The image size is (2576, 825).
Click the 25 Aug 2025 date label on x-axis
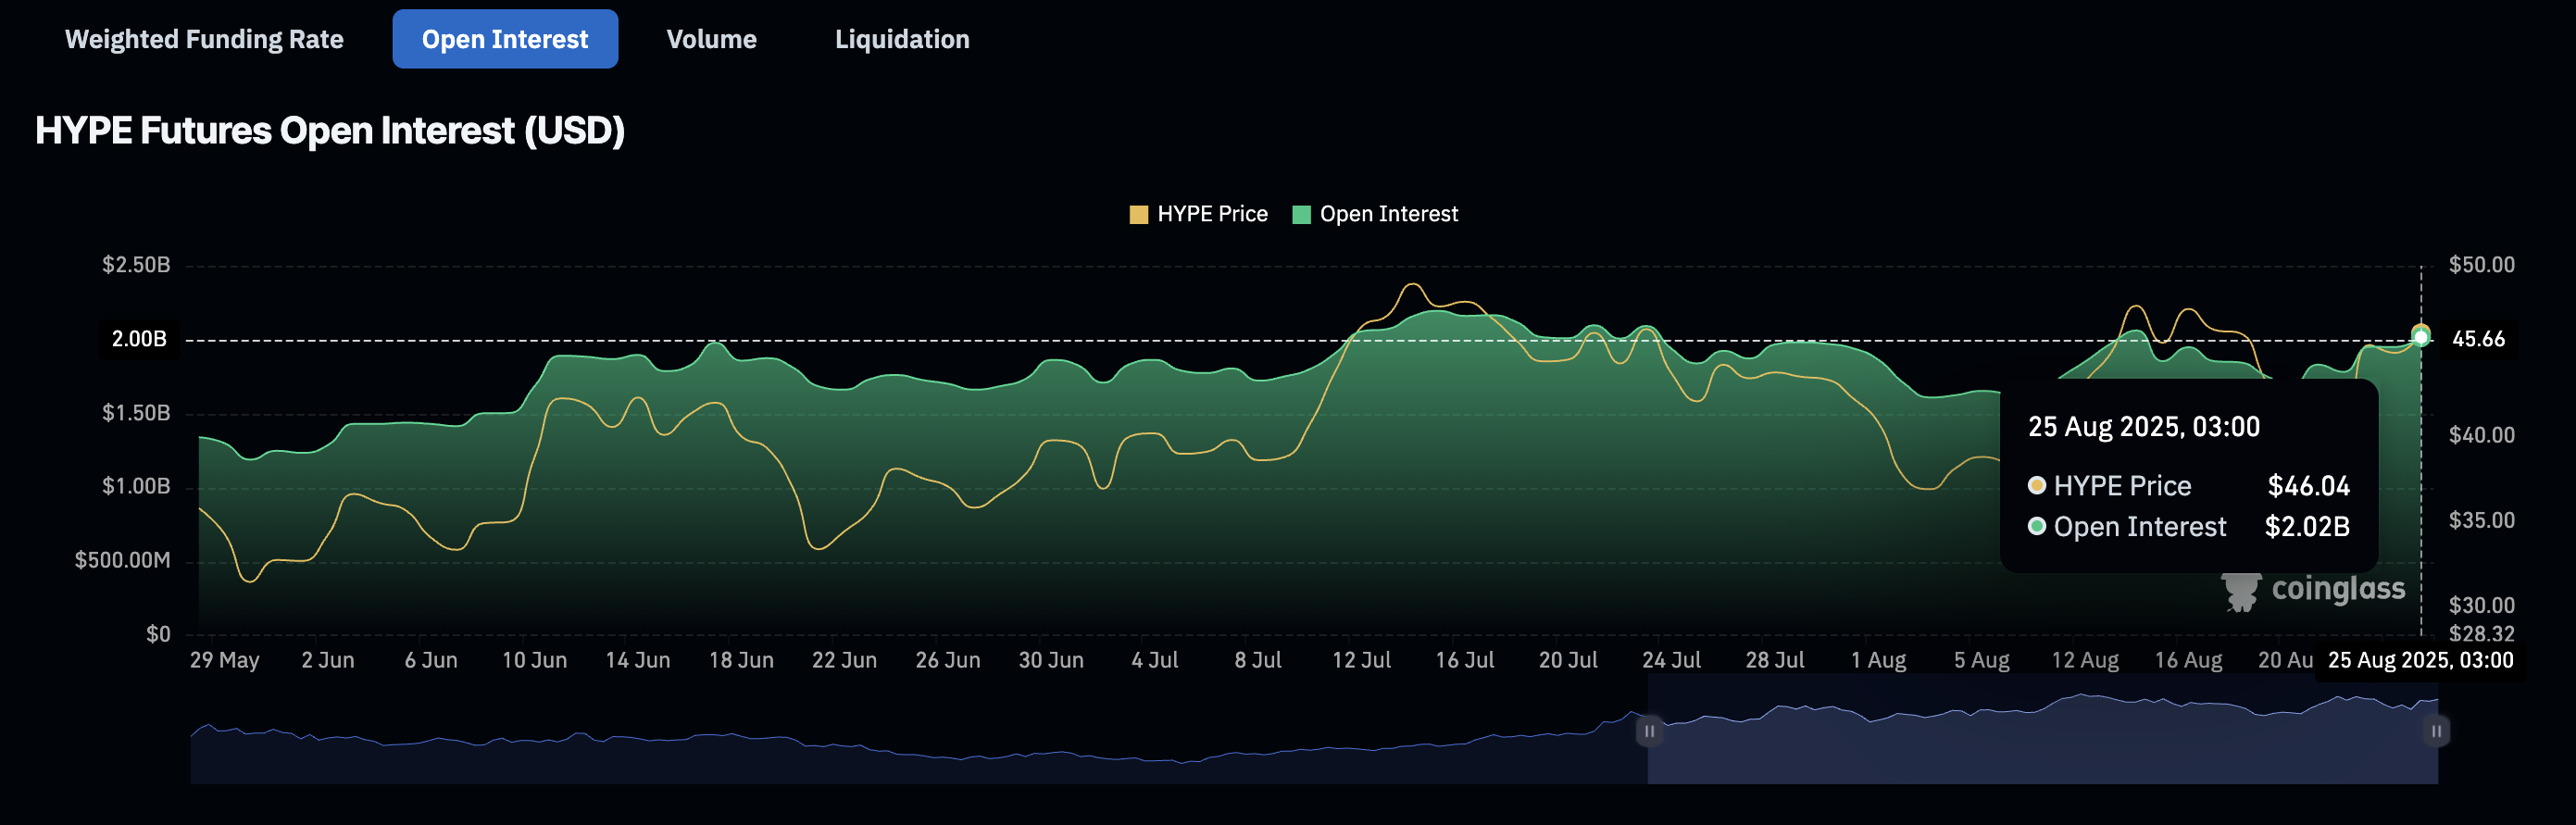(2419, 661)
